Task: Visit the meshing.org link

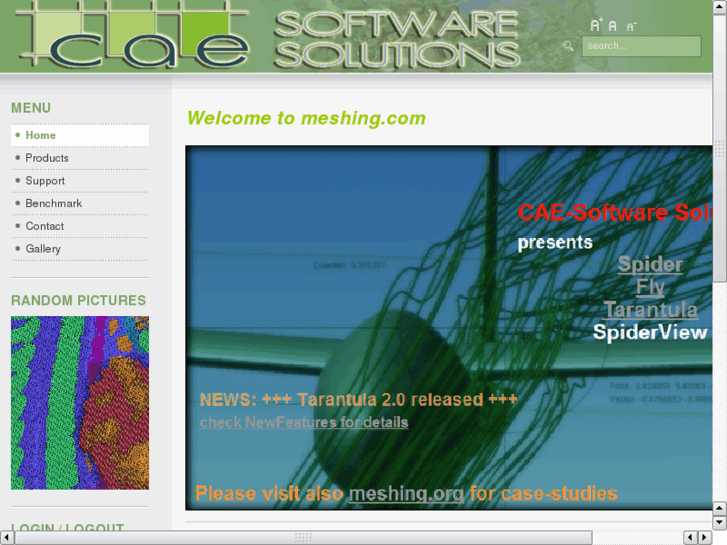Action: tap(406, 494)
